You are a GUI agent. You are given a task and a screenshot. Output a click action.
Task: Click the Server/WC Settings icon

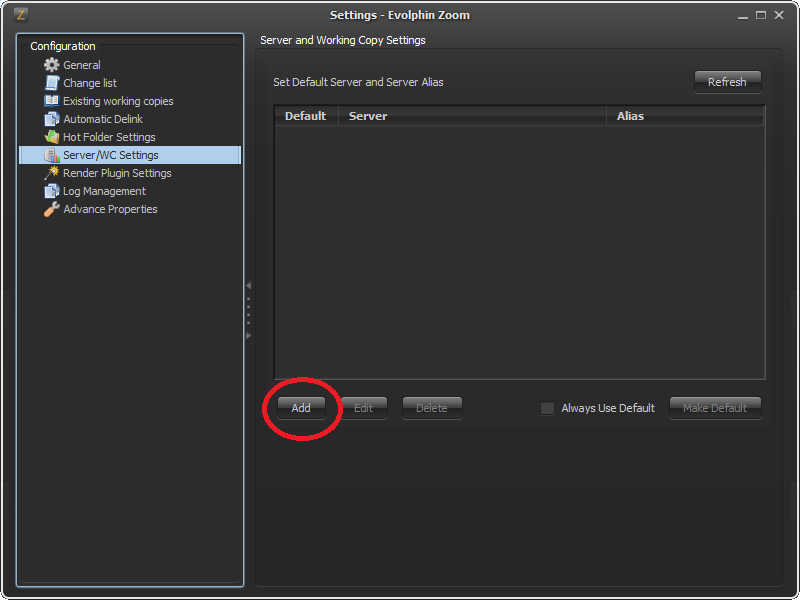tap(52, 155)
